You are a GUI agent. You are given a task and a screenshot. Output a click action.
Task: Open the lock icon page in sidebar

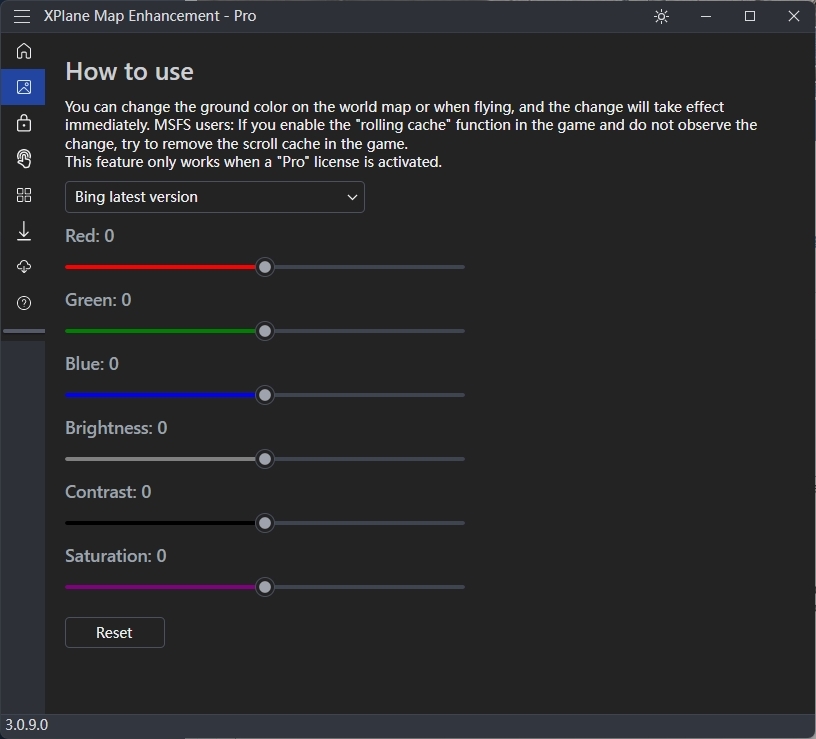pos(24,123)
